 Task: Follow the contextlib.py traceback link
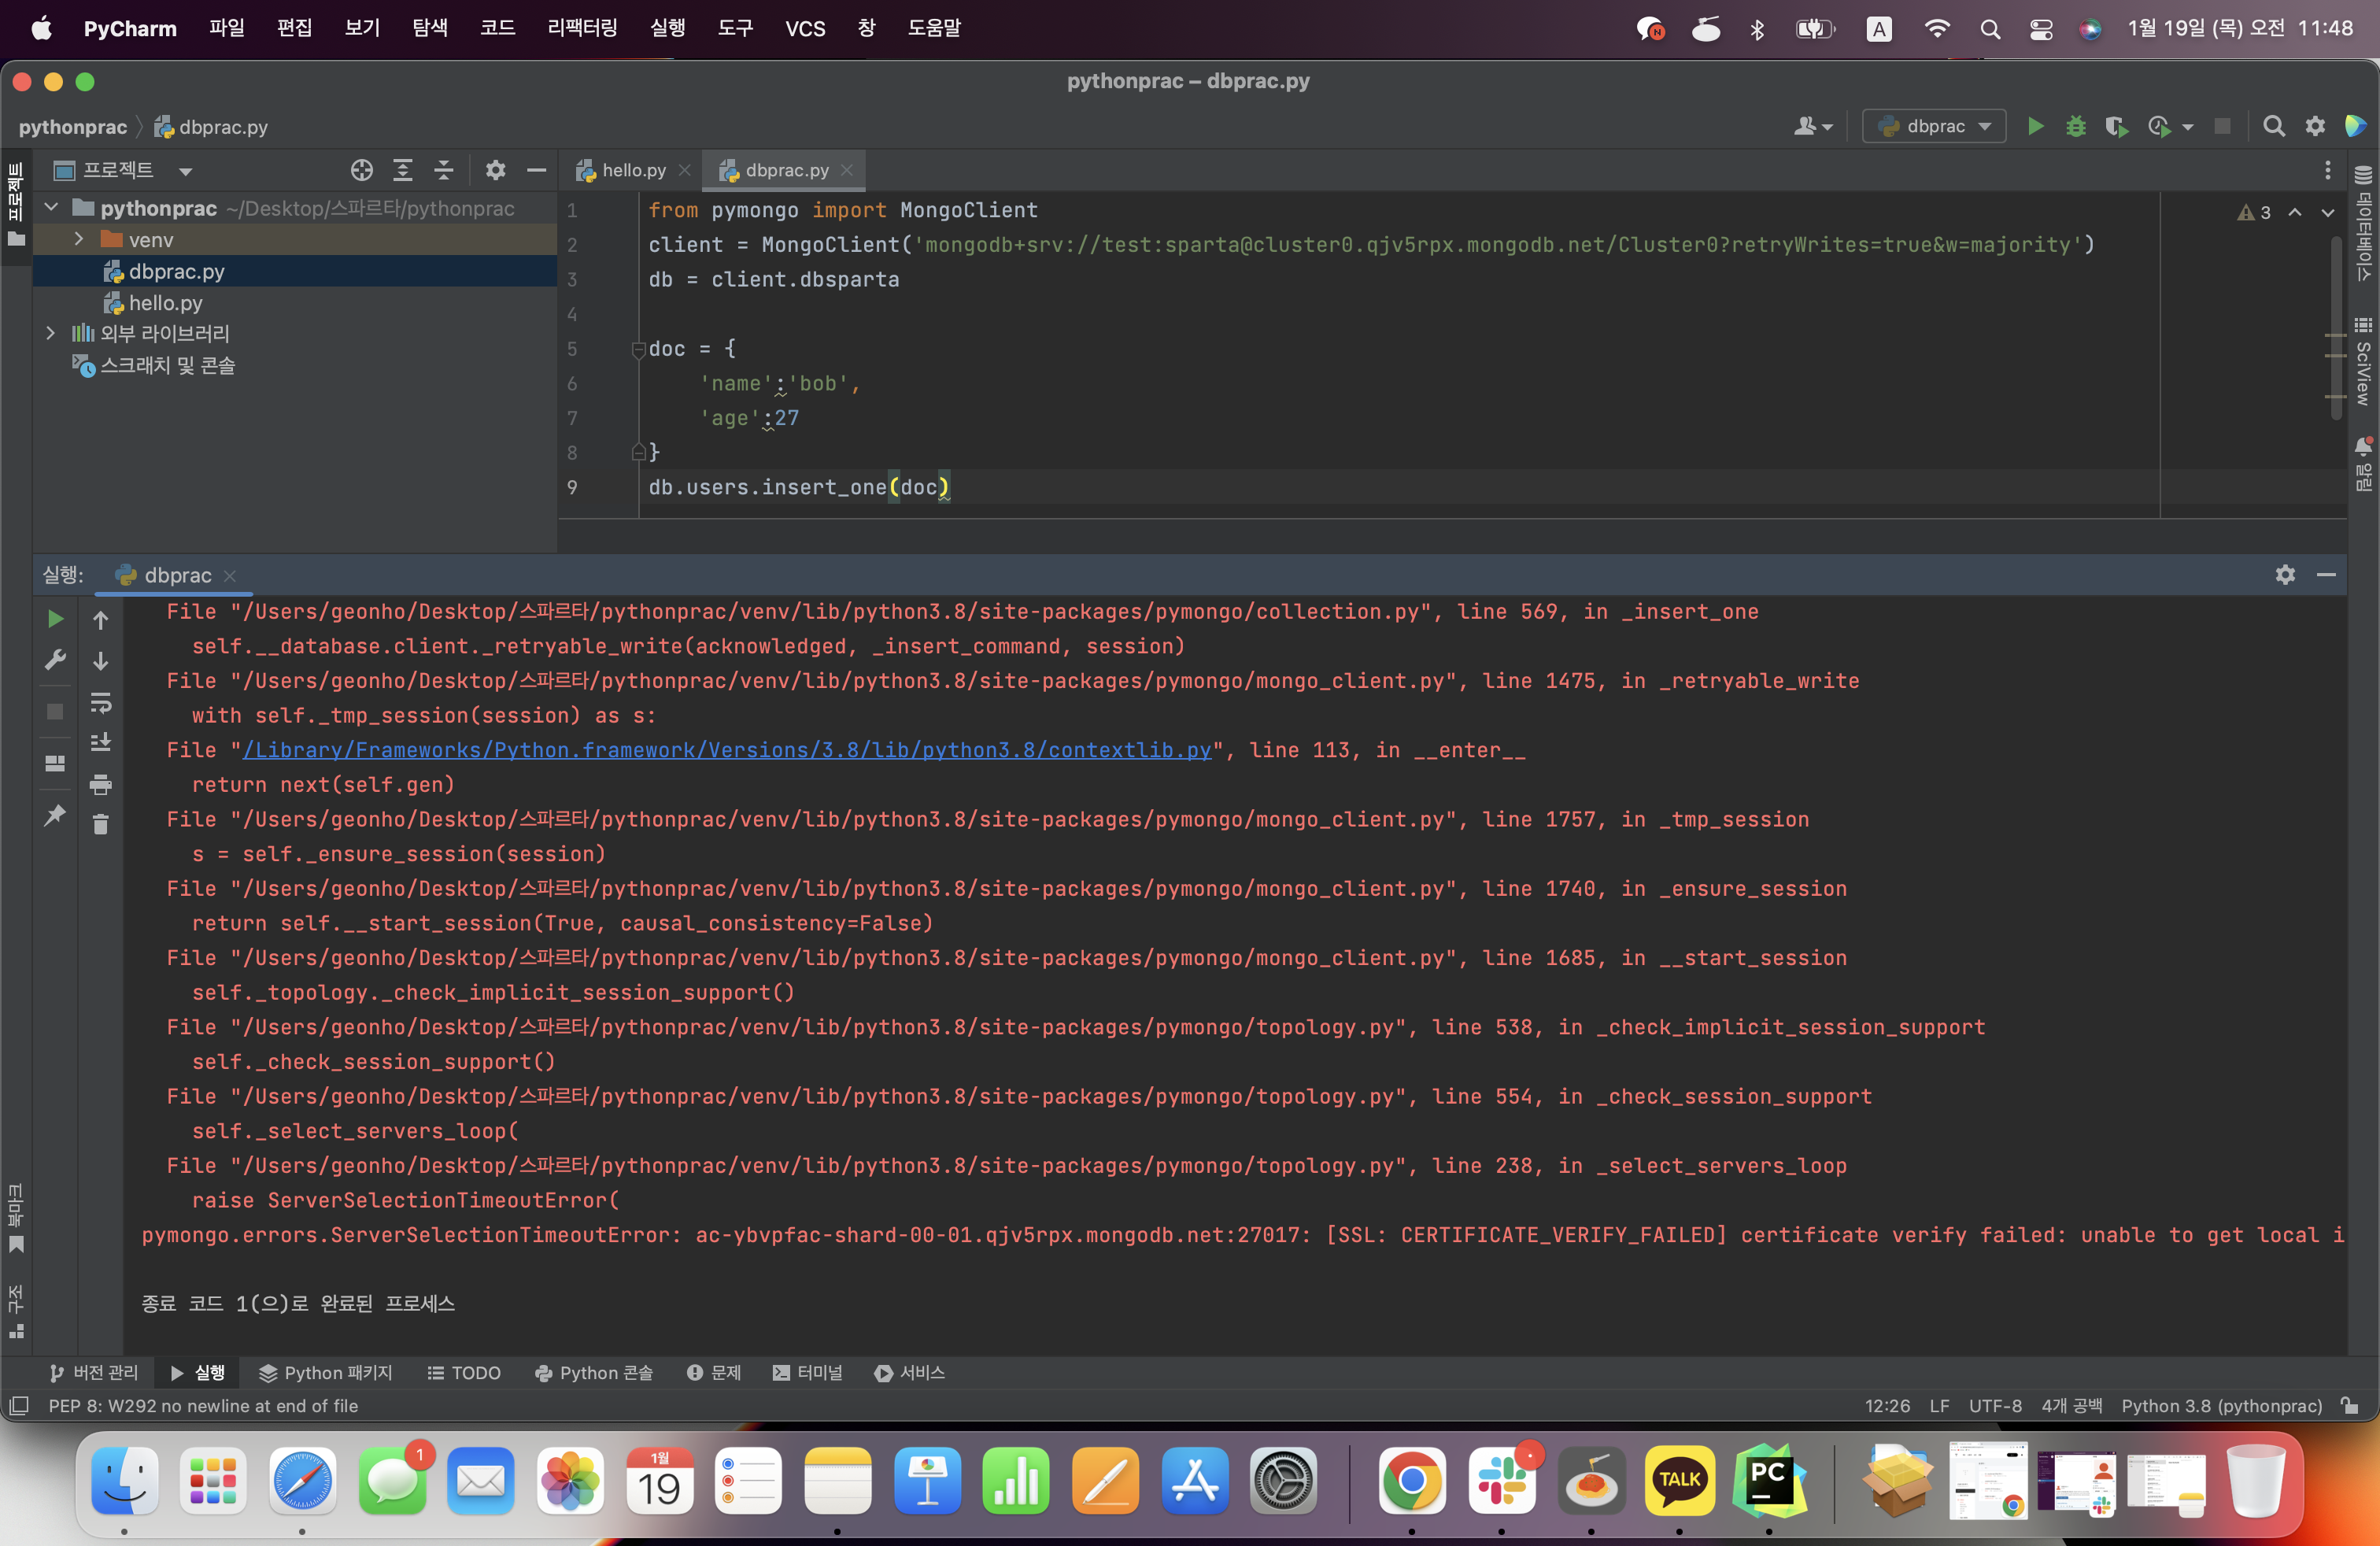click(x=727, y=750)
